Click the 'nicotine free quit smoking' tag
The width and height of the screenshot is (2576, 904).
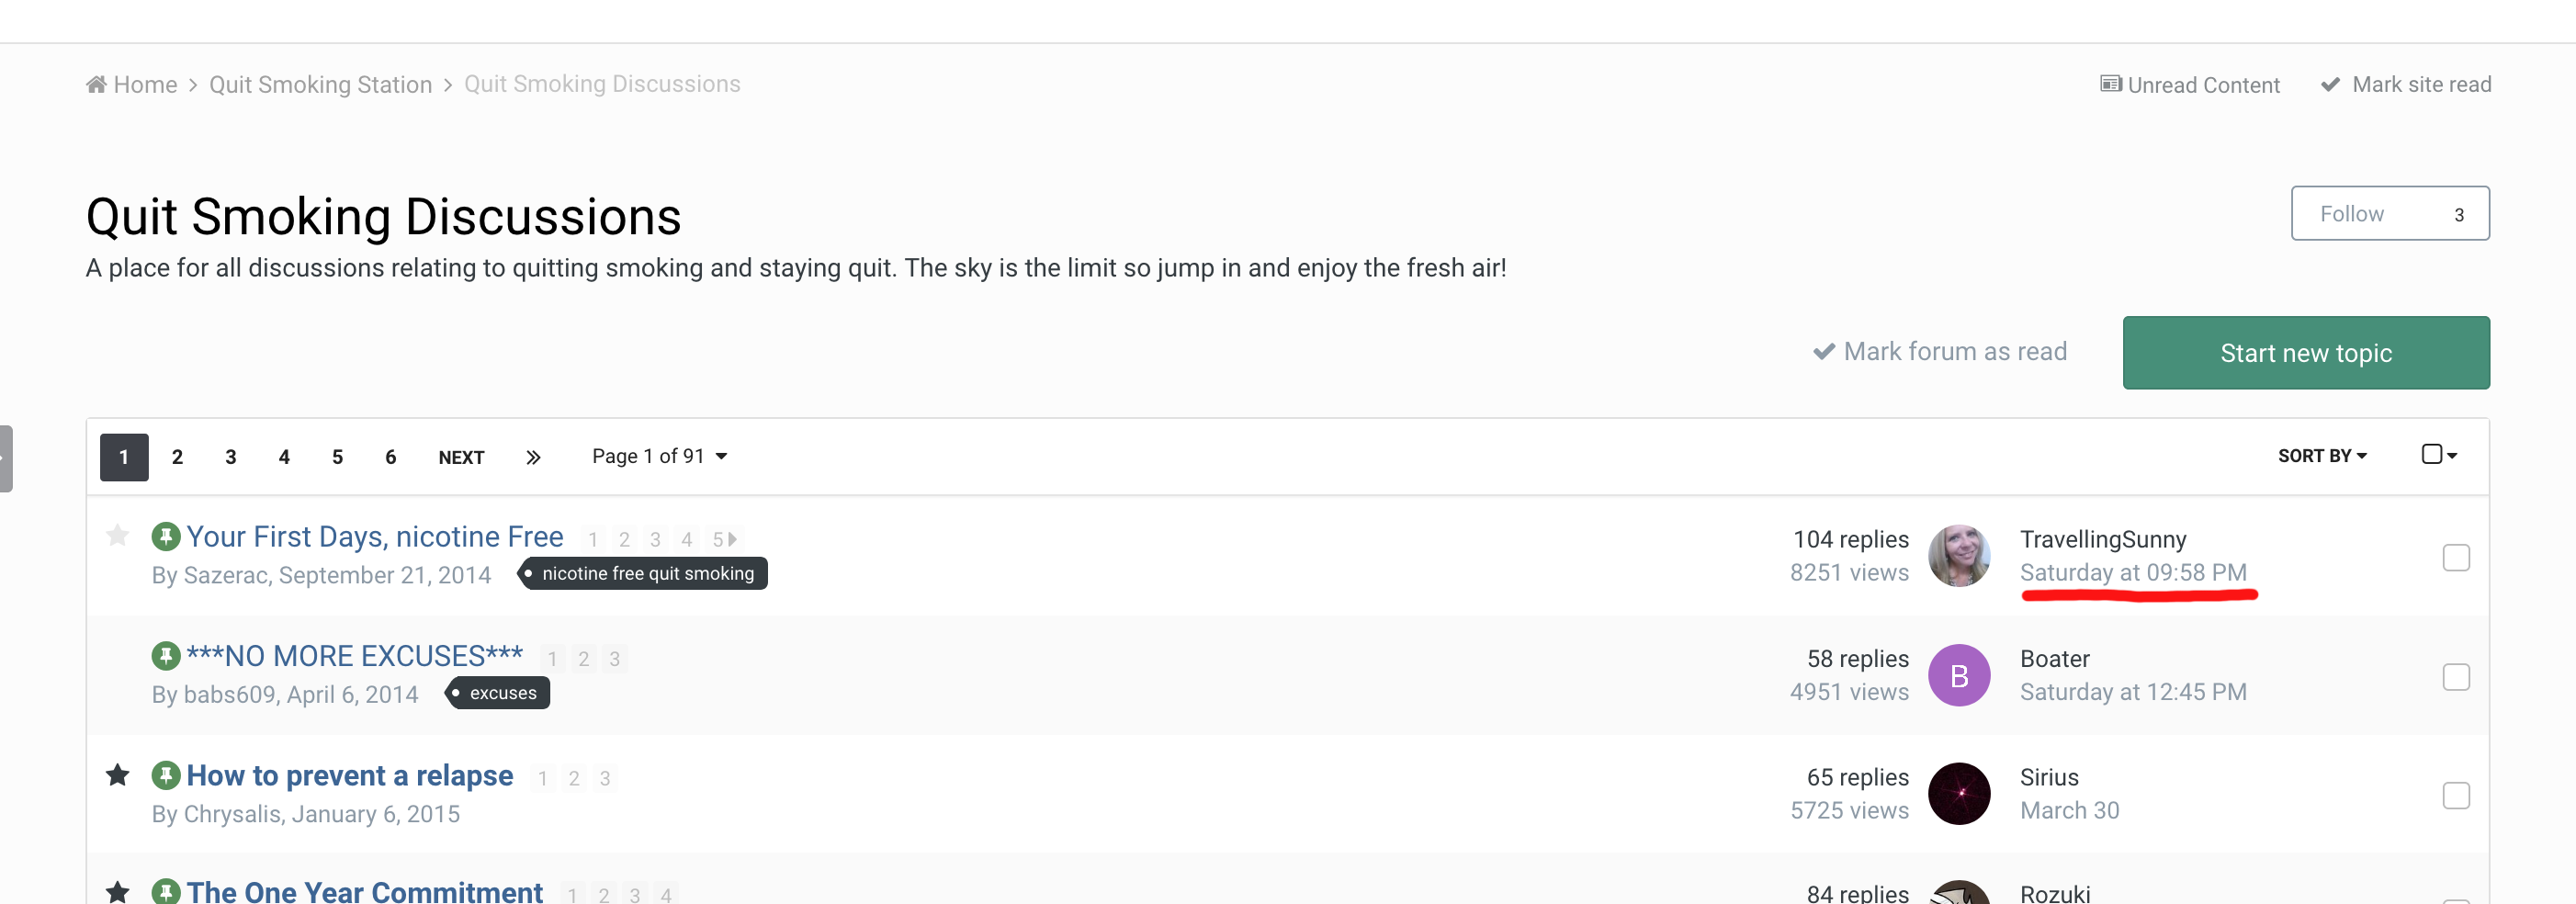pyautogui.click(x=646, y=573)
